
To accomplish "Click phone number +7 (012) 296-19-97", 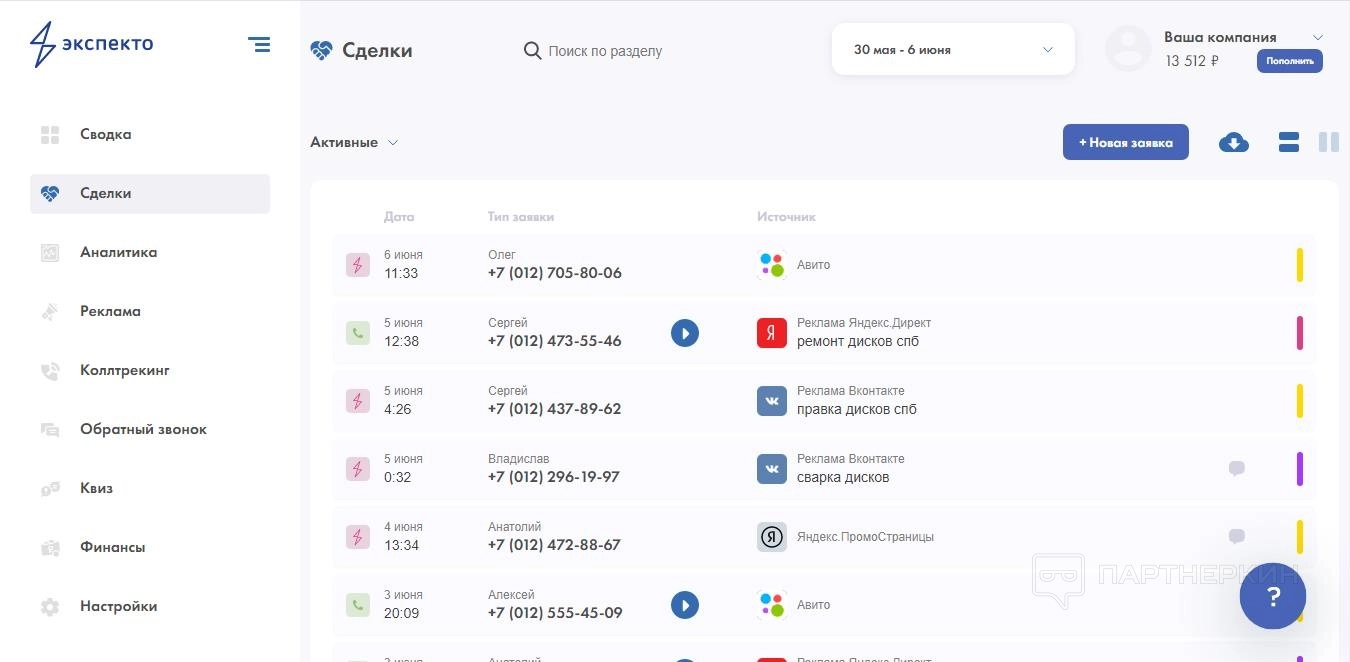I will click(554, 477).
